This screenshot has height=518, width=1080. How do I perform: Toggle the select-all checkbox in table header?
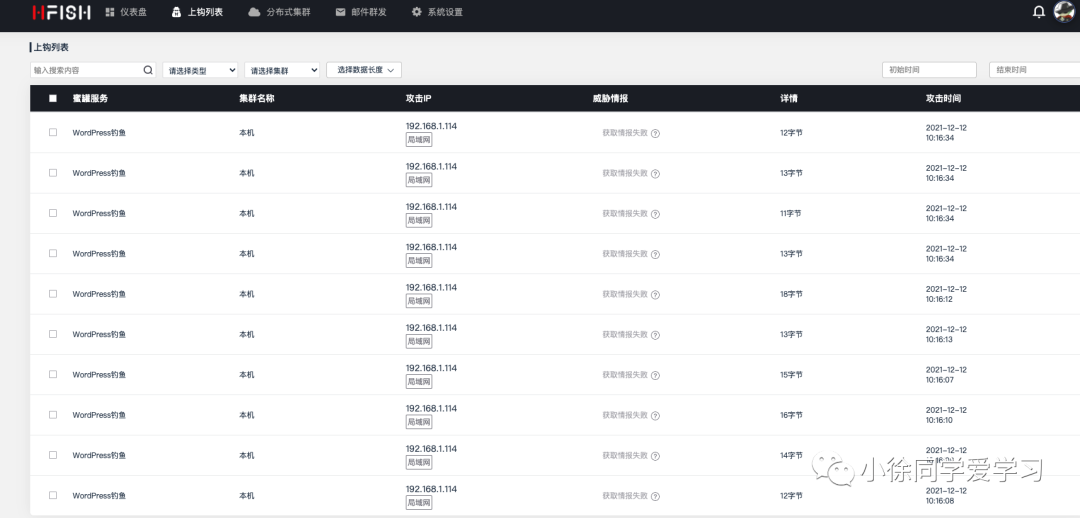[x=53, y=99]
